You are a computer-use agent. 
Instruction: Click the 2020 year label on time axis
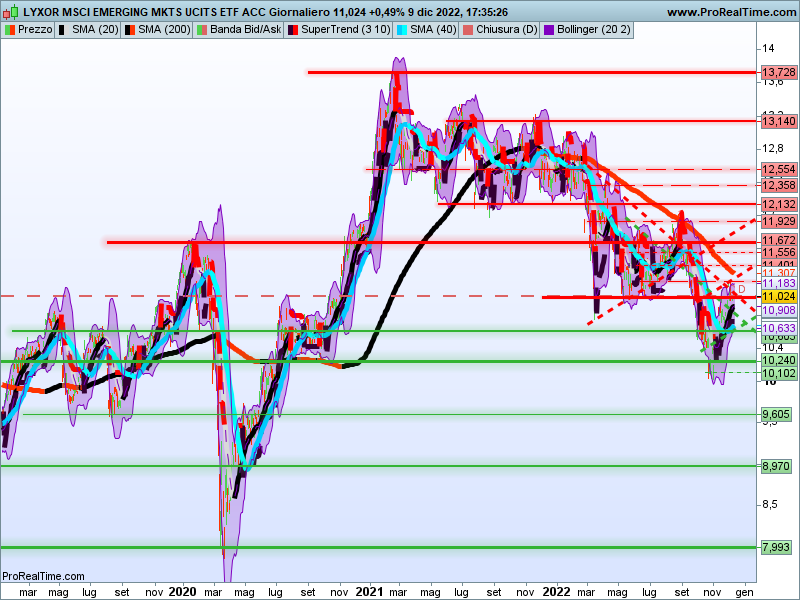[x=182, y=592]
